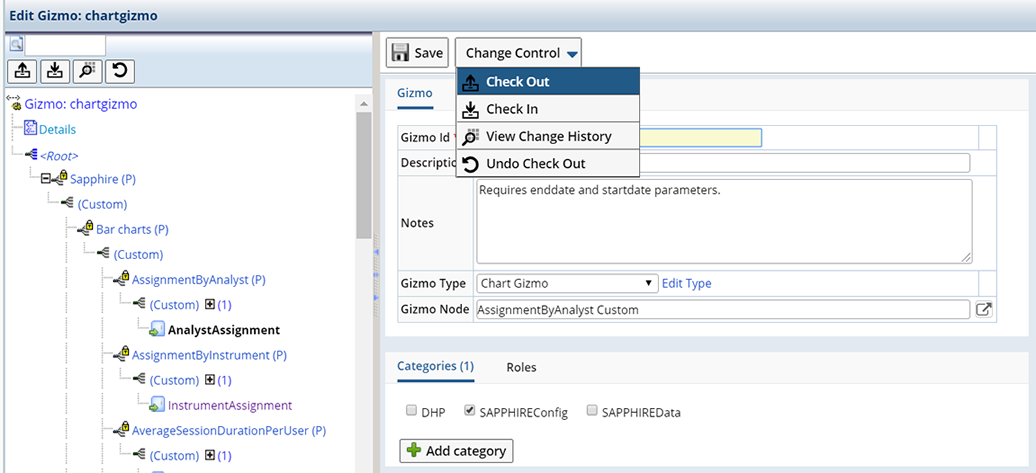This screenshot has height=473, width=1036.
Task: Click the scroll-up arrow of the tree panel
Action: (363, 104)
